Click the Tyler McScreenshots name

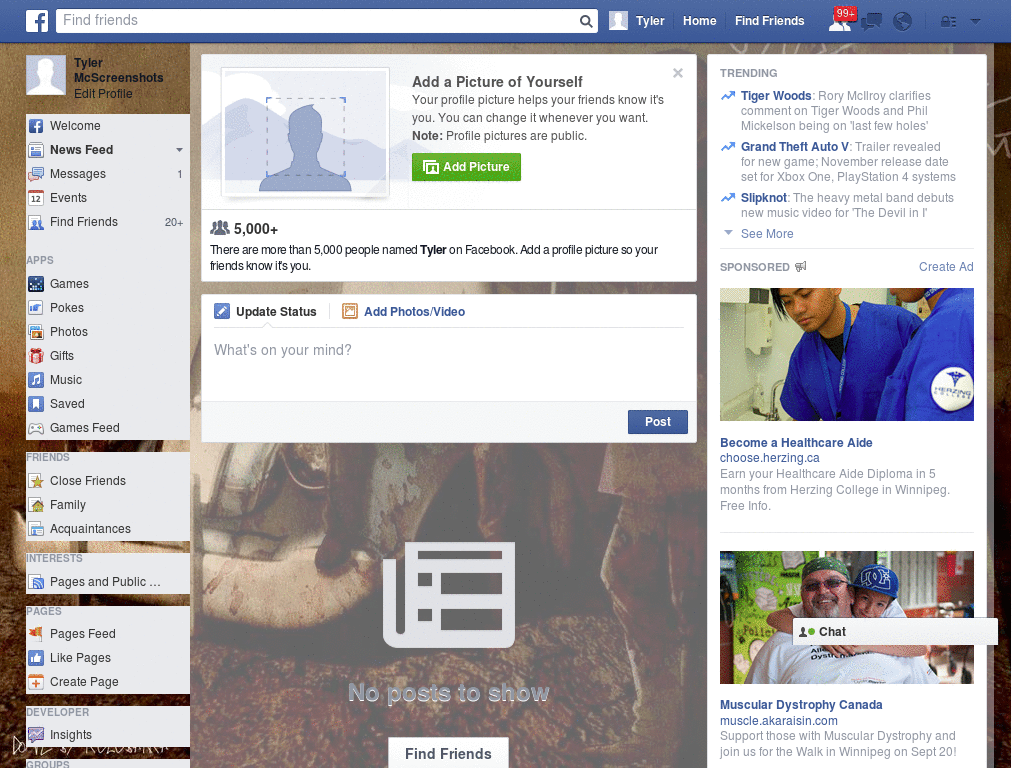118,70
